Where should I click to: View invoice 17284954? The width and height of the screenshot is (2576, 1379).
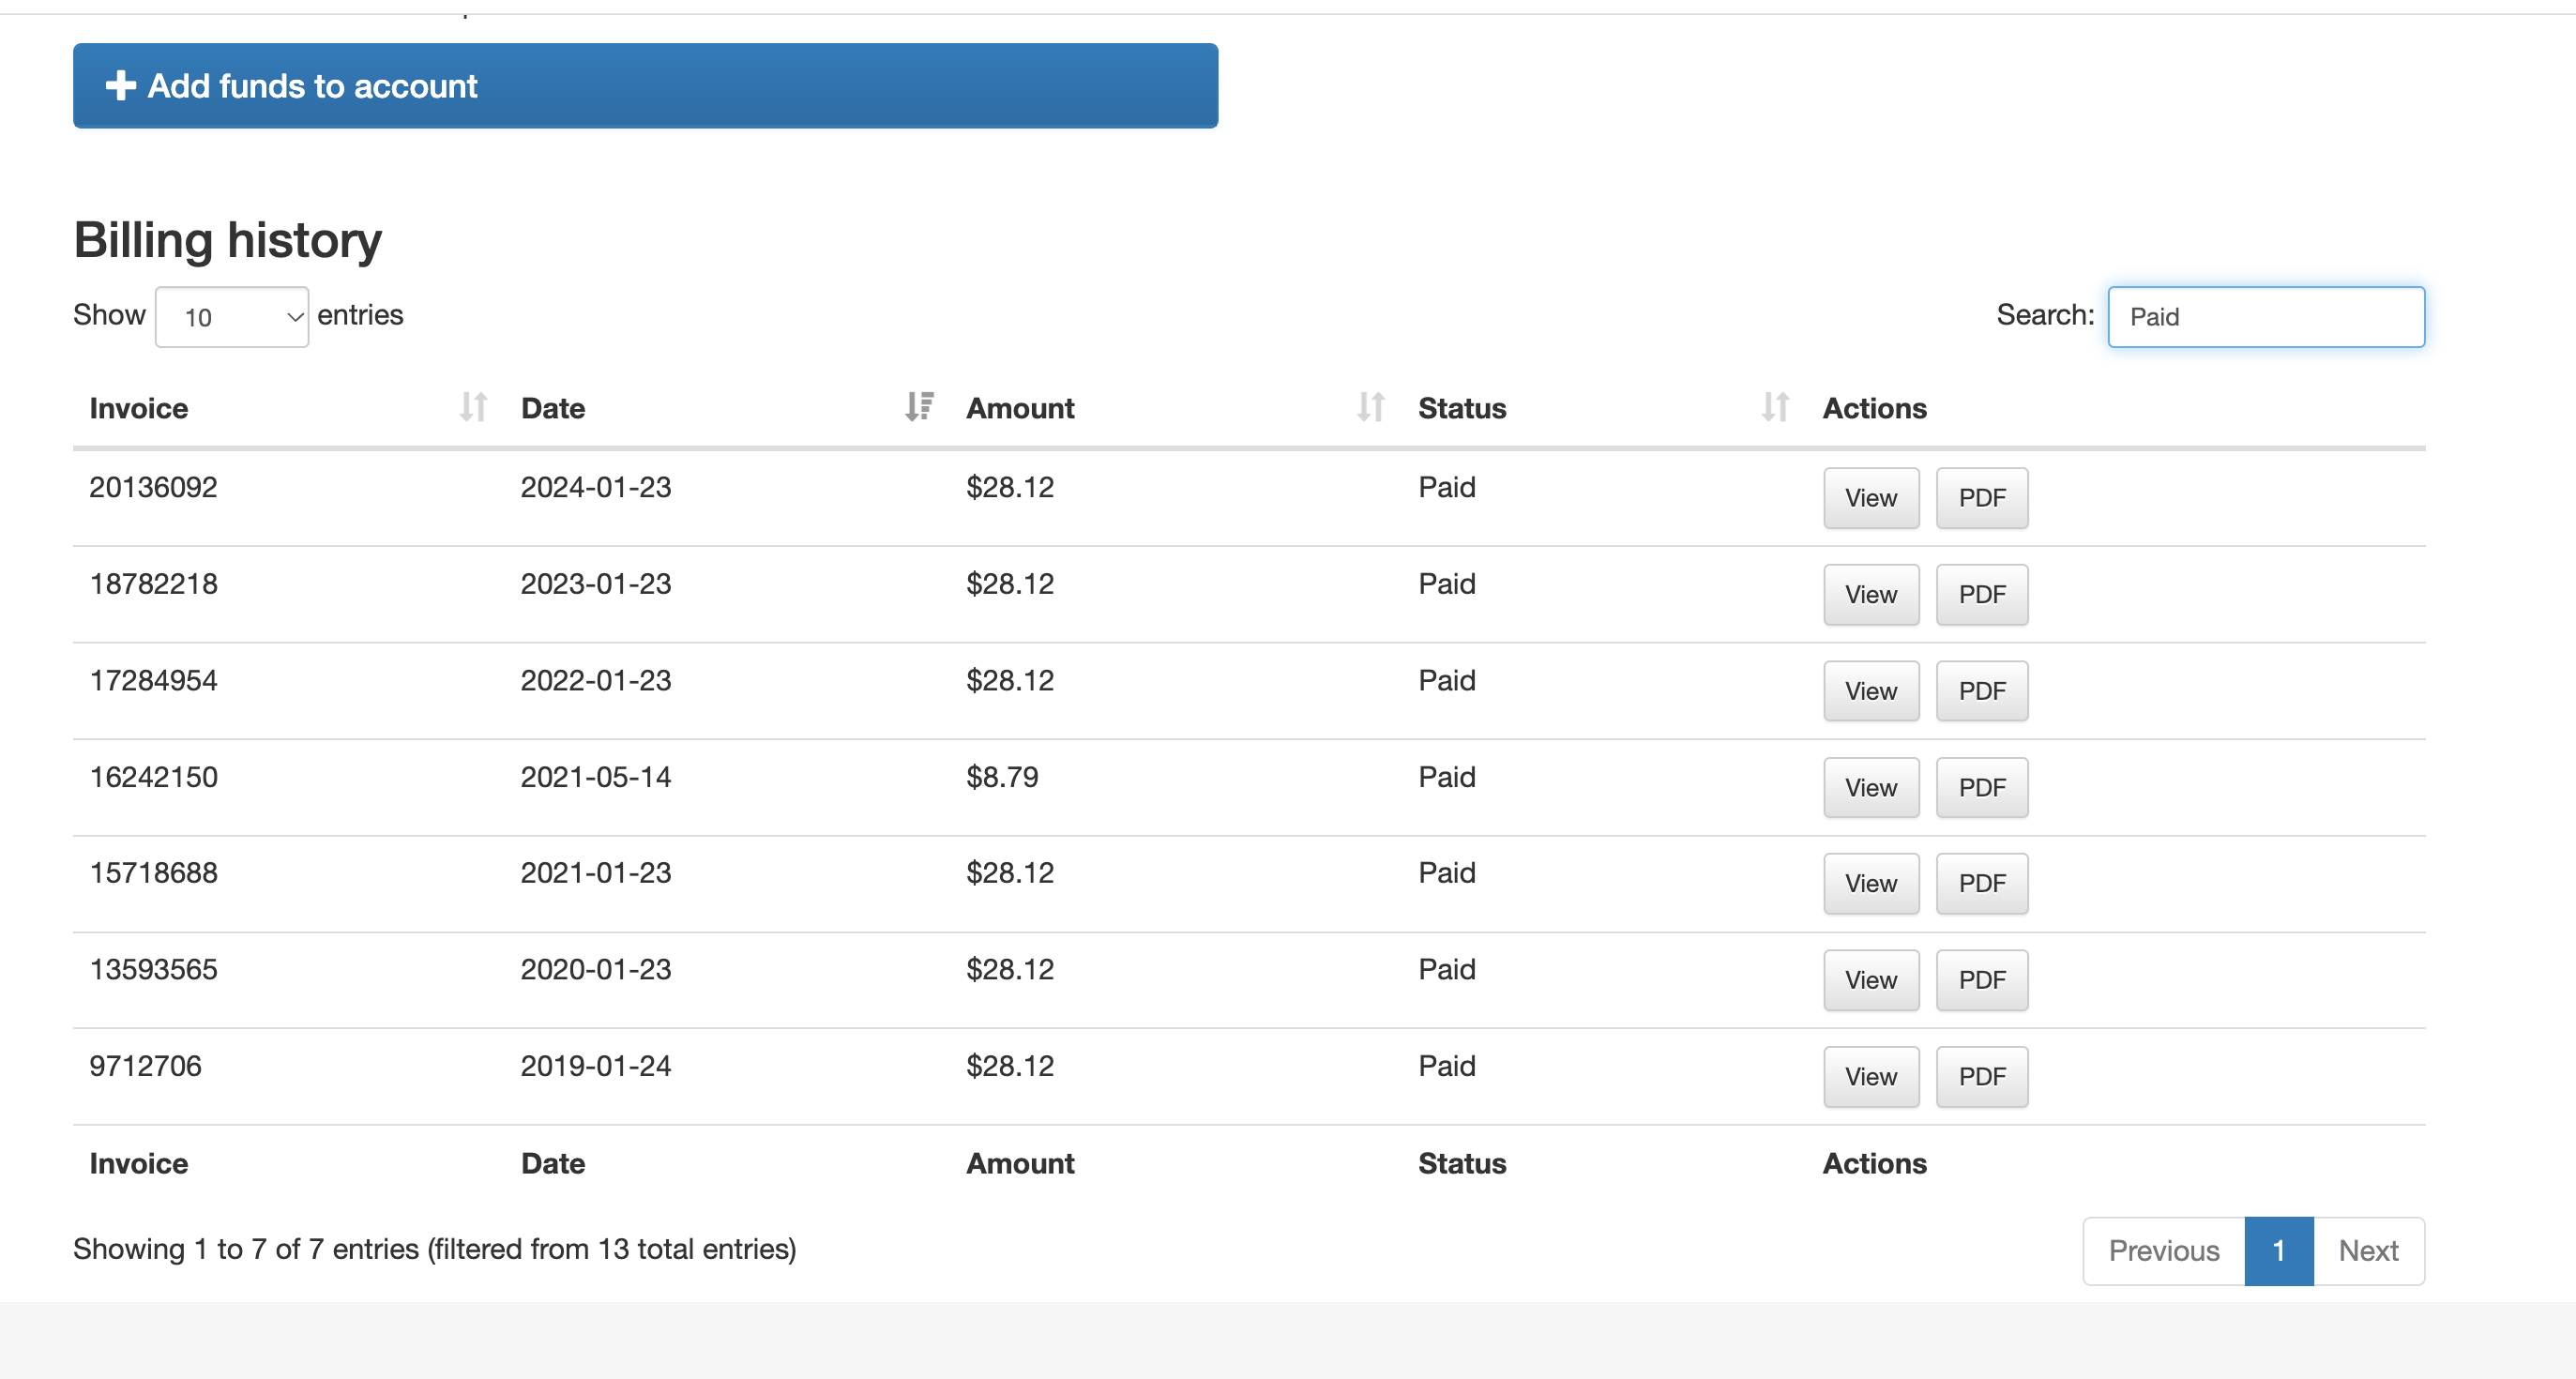coord(1871,691)
